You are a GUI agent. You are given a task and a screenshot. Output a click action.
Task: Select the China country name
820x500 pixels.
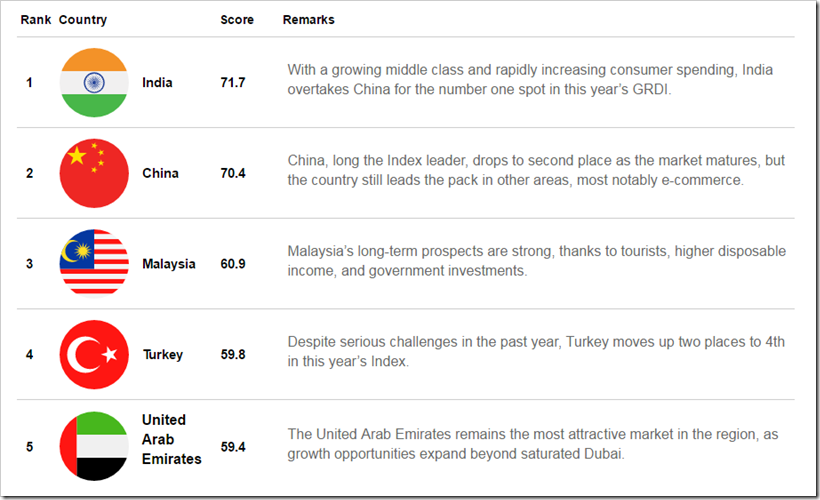coord(160,173)
